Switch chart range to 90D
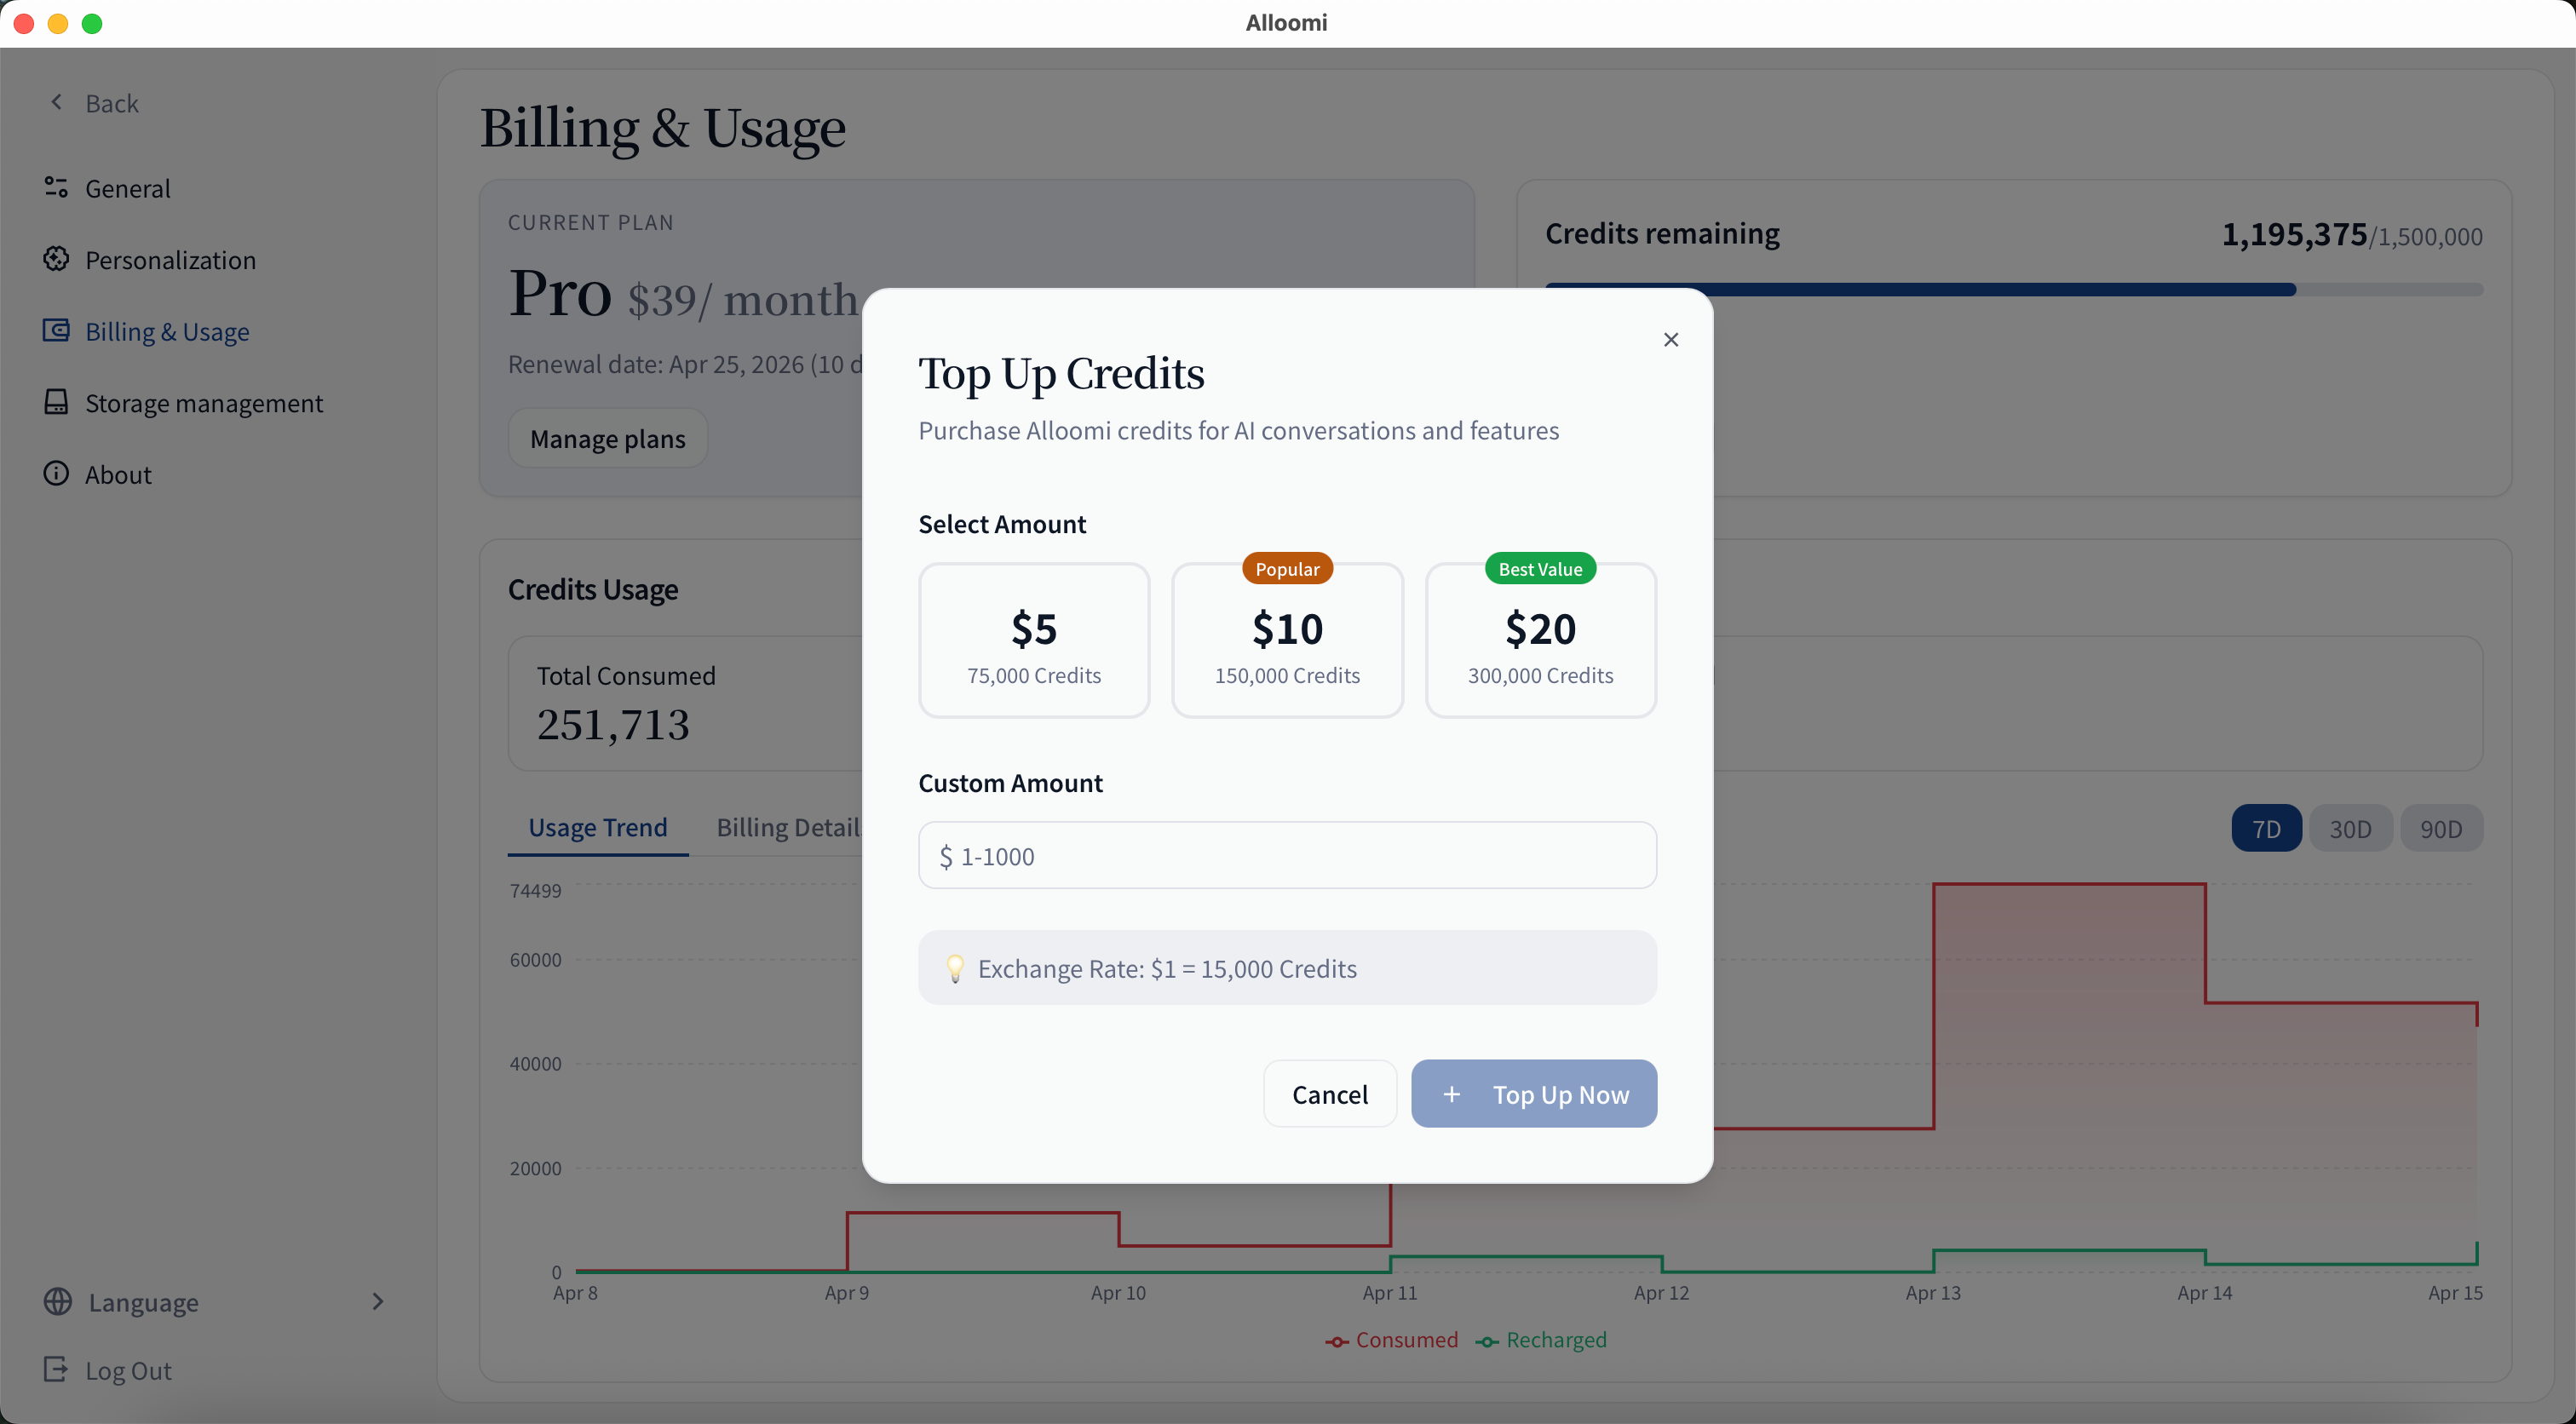The width and height of the screenshot is (2576, 1424). [2440, 829]
